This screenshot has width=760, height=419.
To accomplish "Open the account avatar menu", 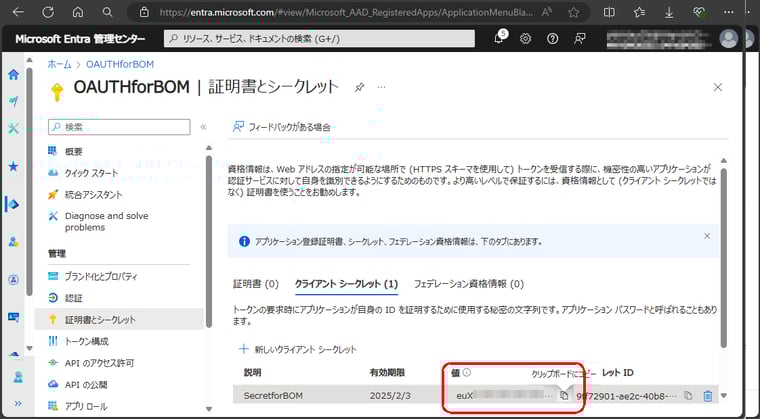I will (728, 39).
